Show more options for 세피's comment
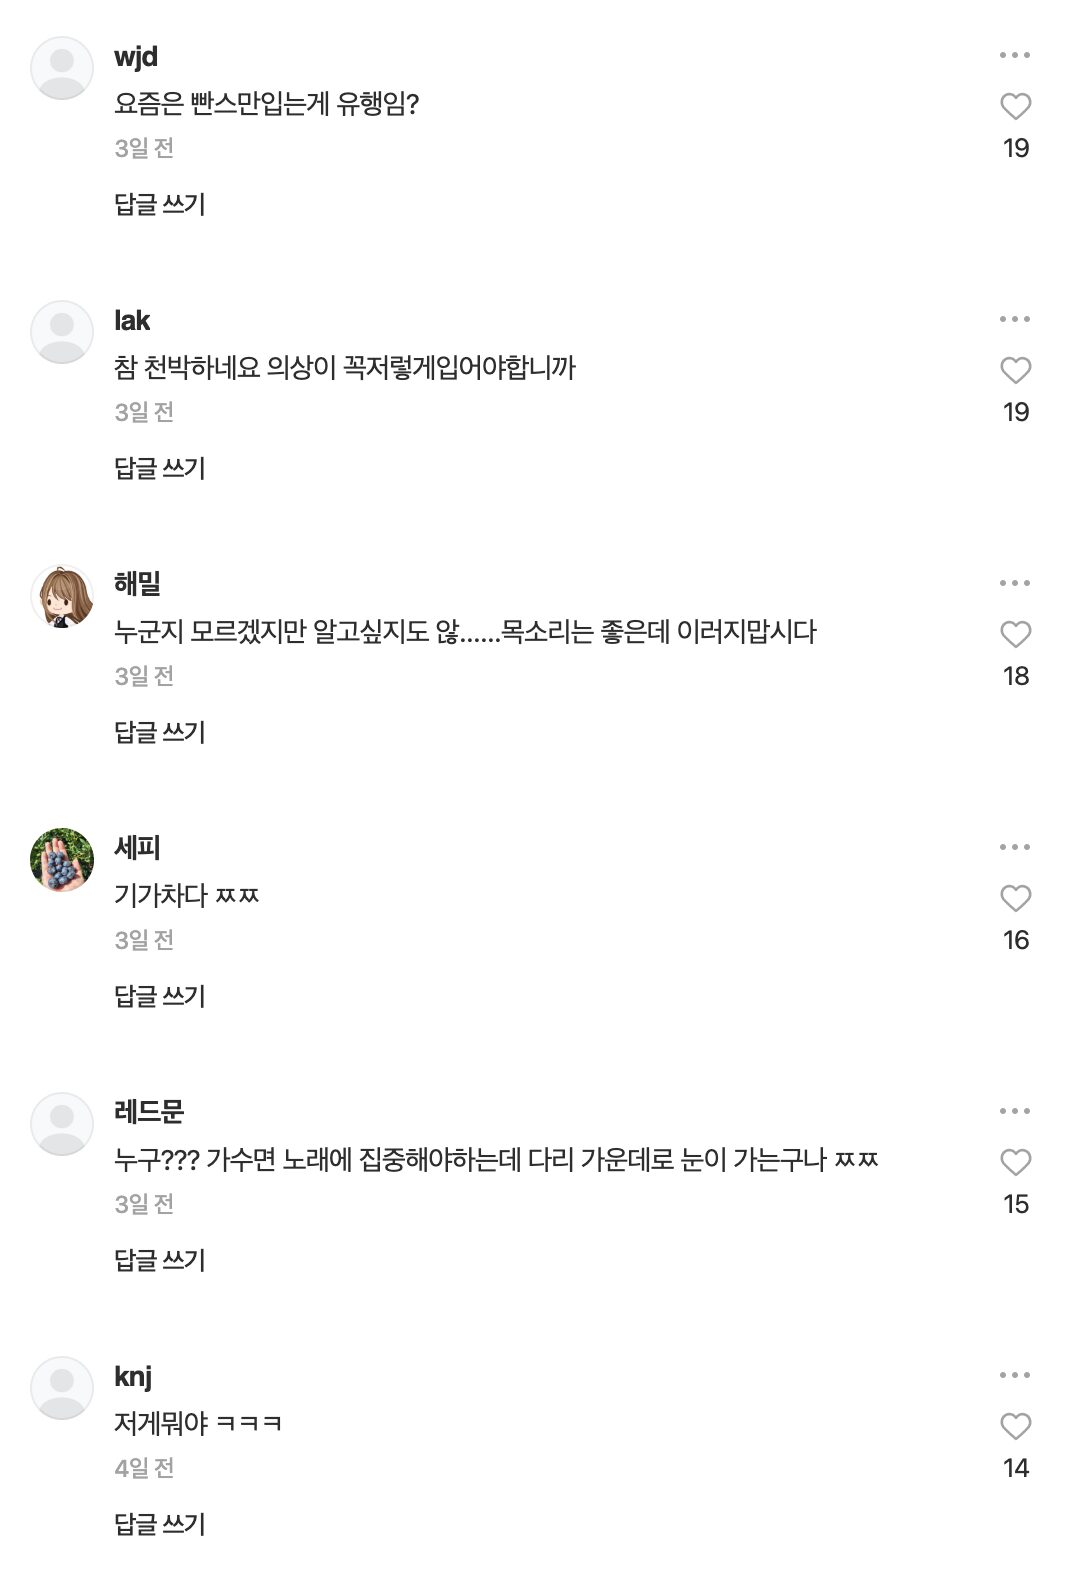The height and width of the screenshot is (1592, 1068). pos(1014,847)
